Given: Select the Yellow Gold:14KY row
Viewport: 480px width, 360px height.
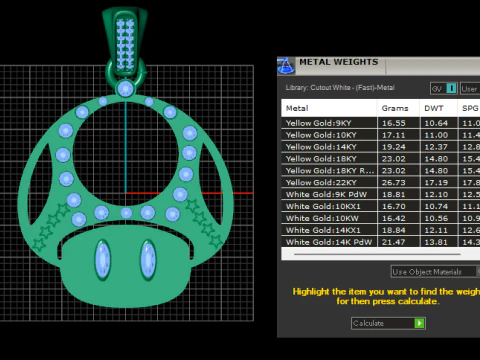Looking at the screenshot, I should click(x=381, y=147).
